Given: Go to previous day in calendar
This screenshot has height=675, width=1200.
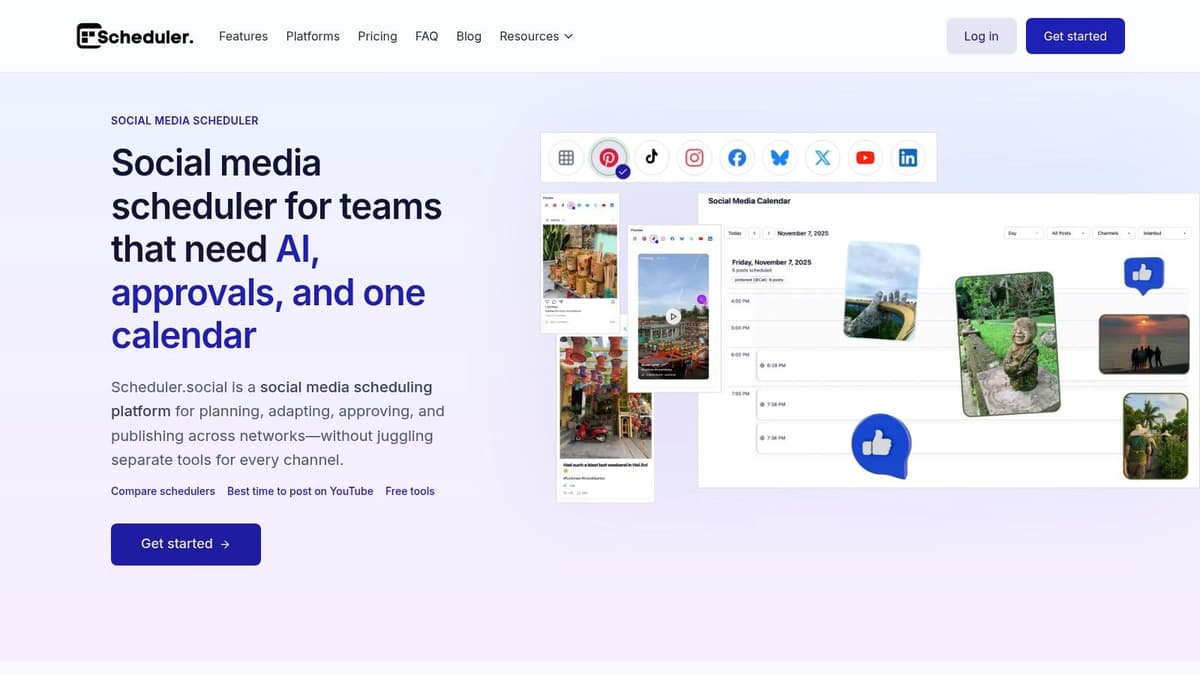Looking at the screenshot, I should pyautogui.click(x=754, y=233).
